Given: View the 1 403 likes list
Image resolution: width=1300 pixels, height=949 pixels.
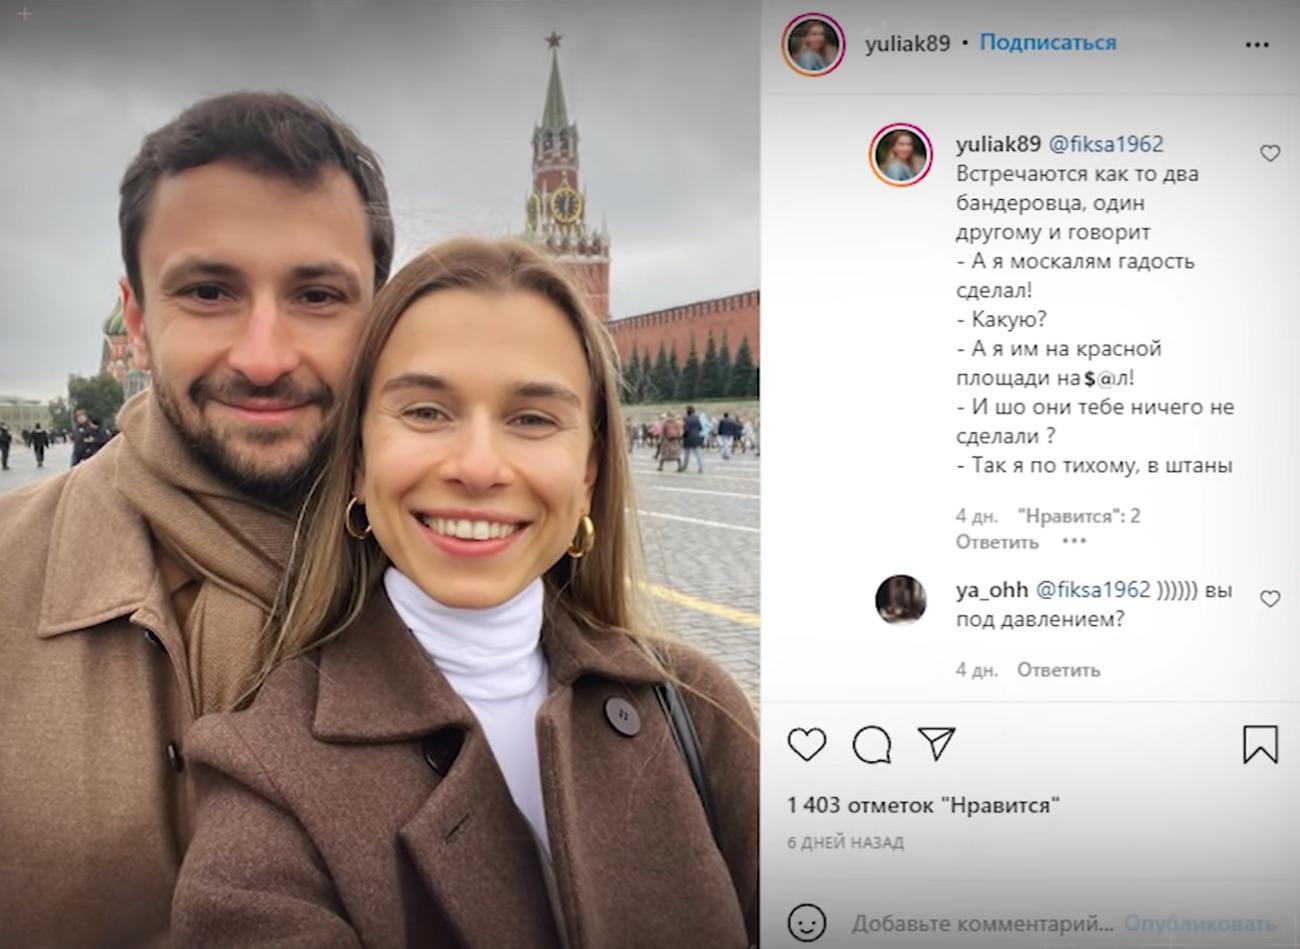Looking at the screenshot, I should tap(923, 804).
